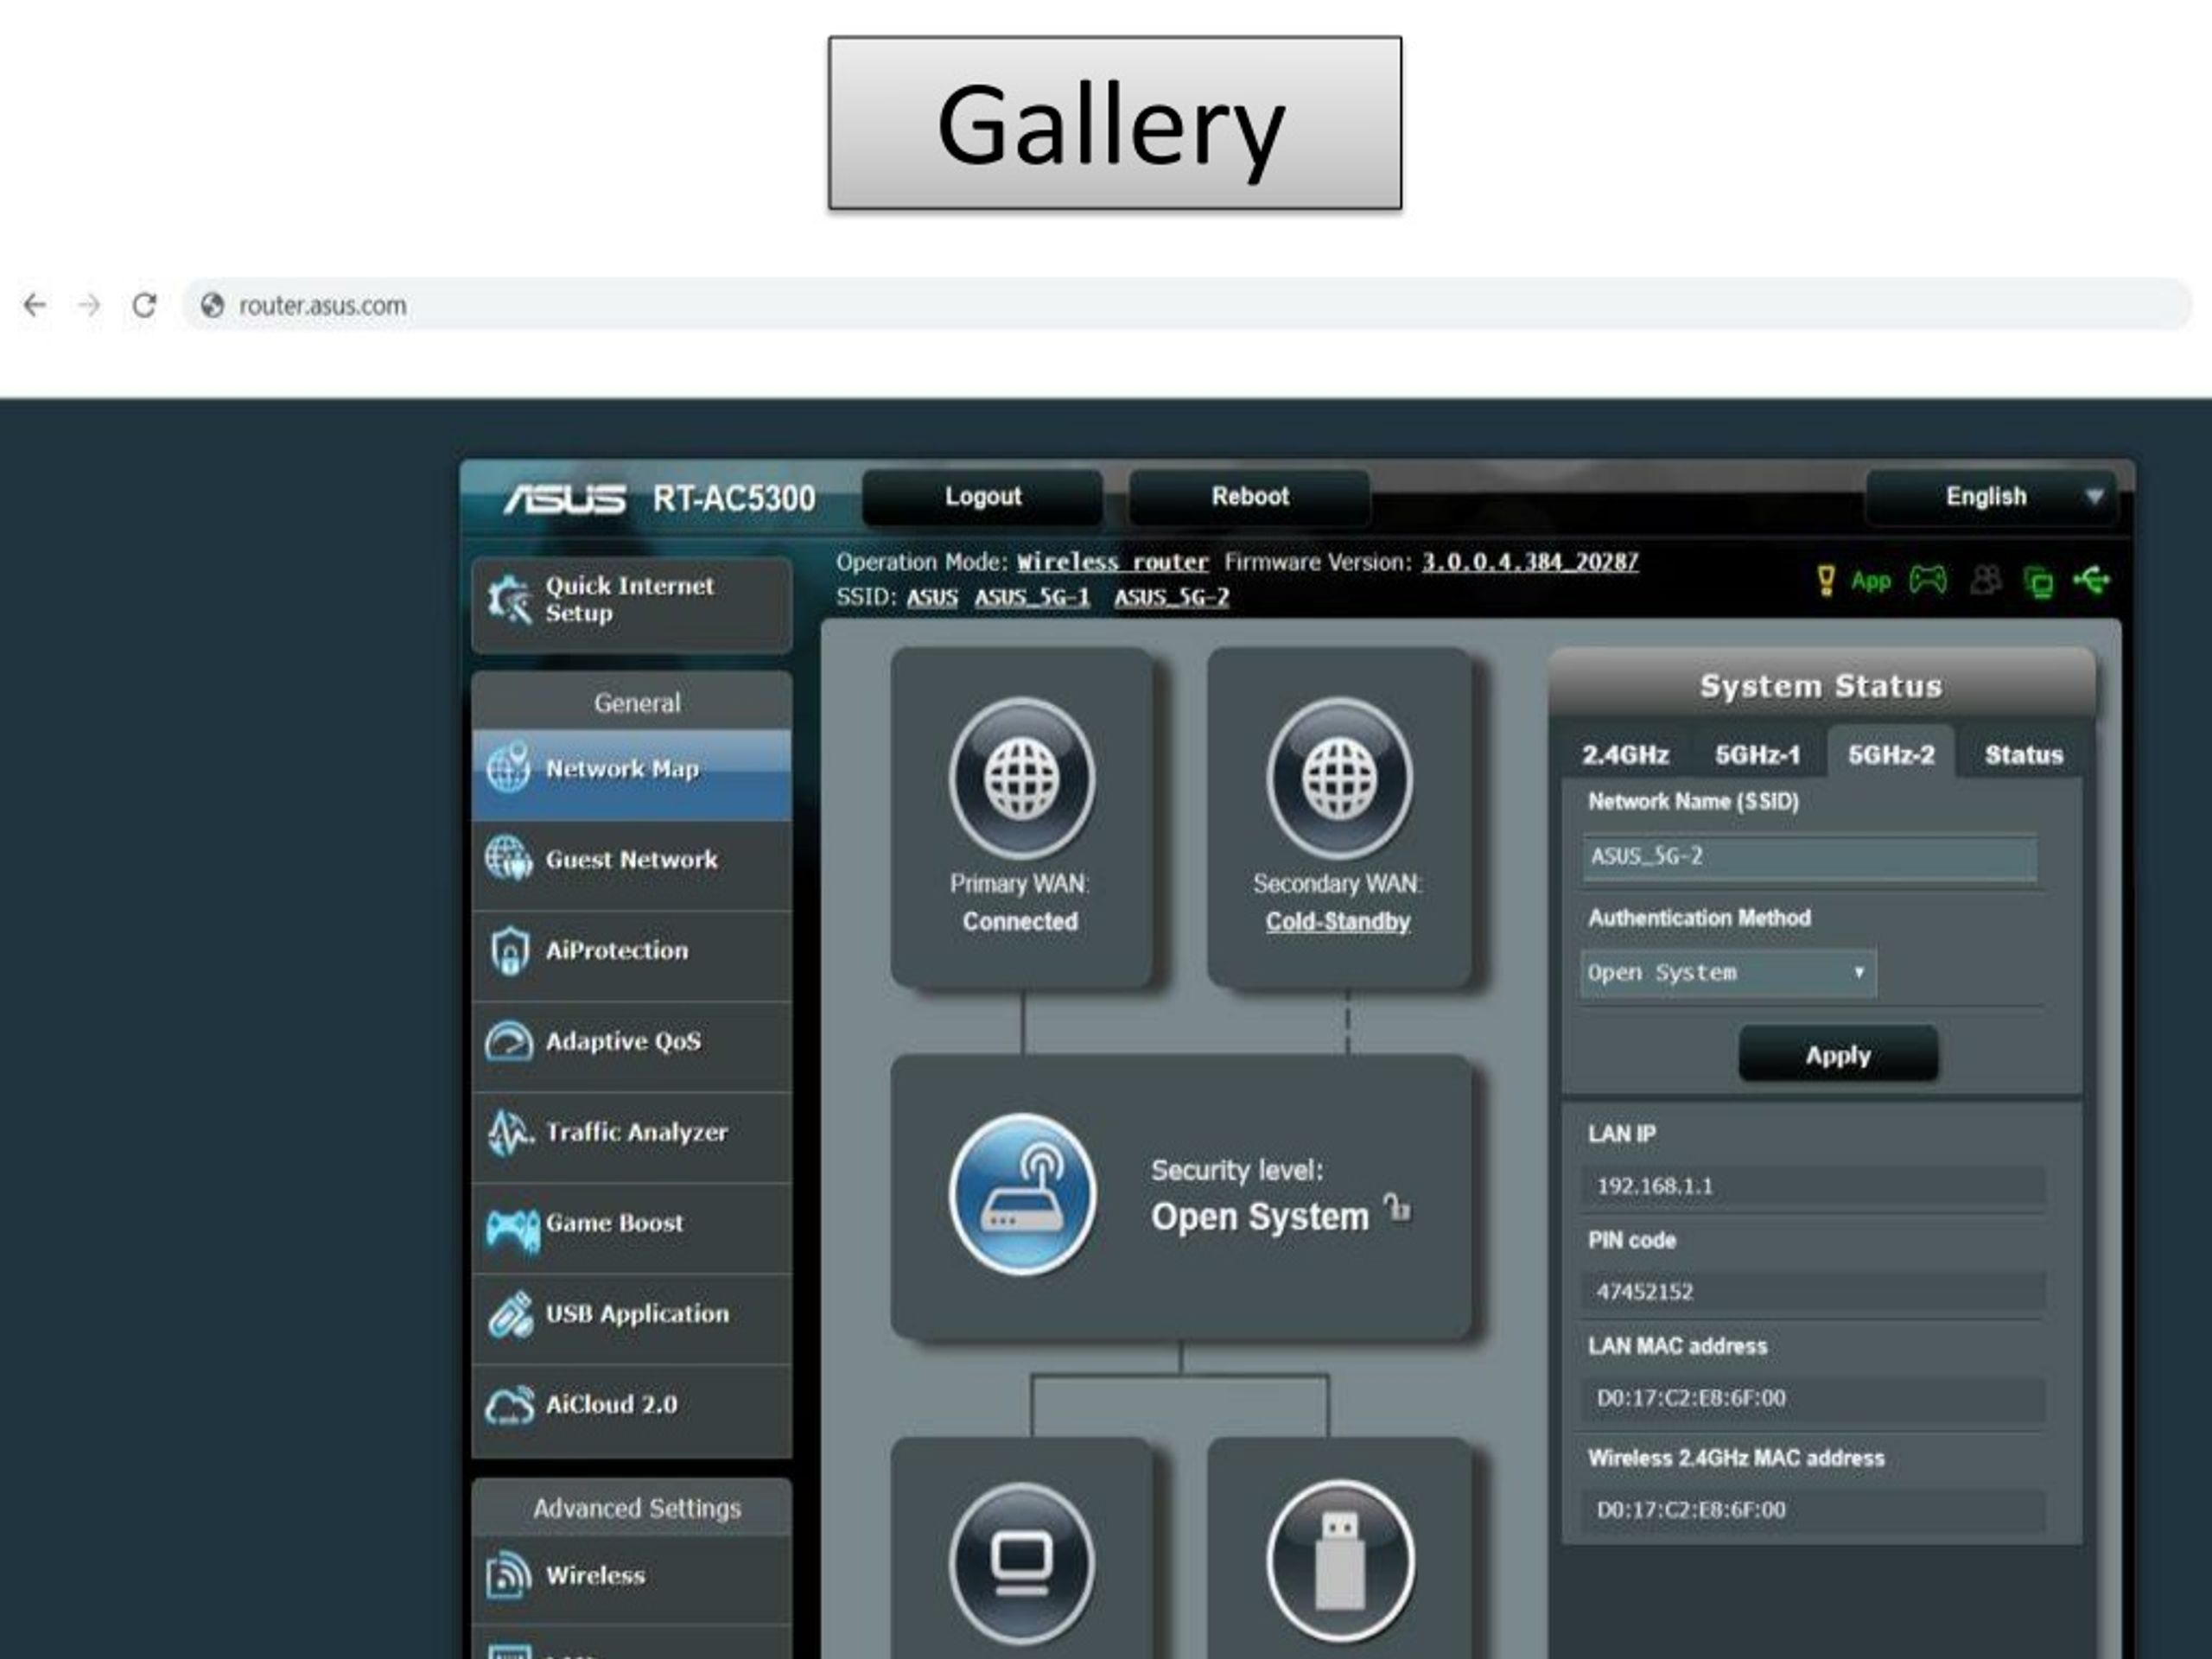The height and width of the screenshot is (1659, 2212).
Task: Click the ASUS logo
Action: (565, 498)
